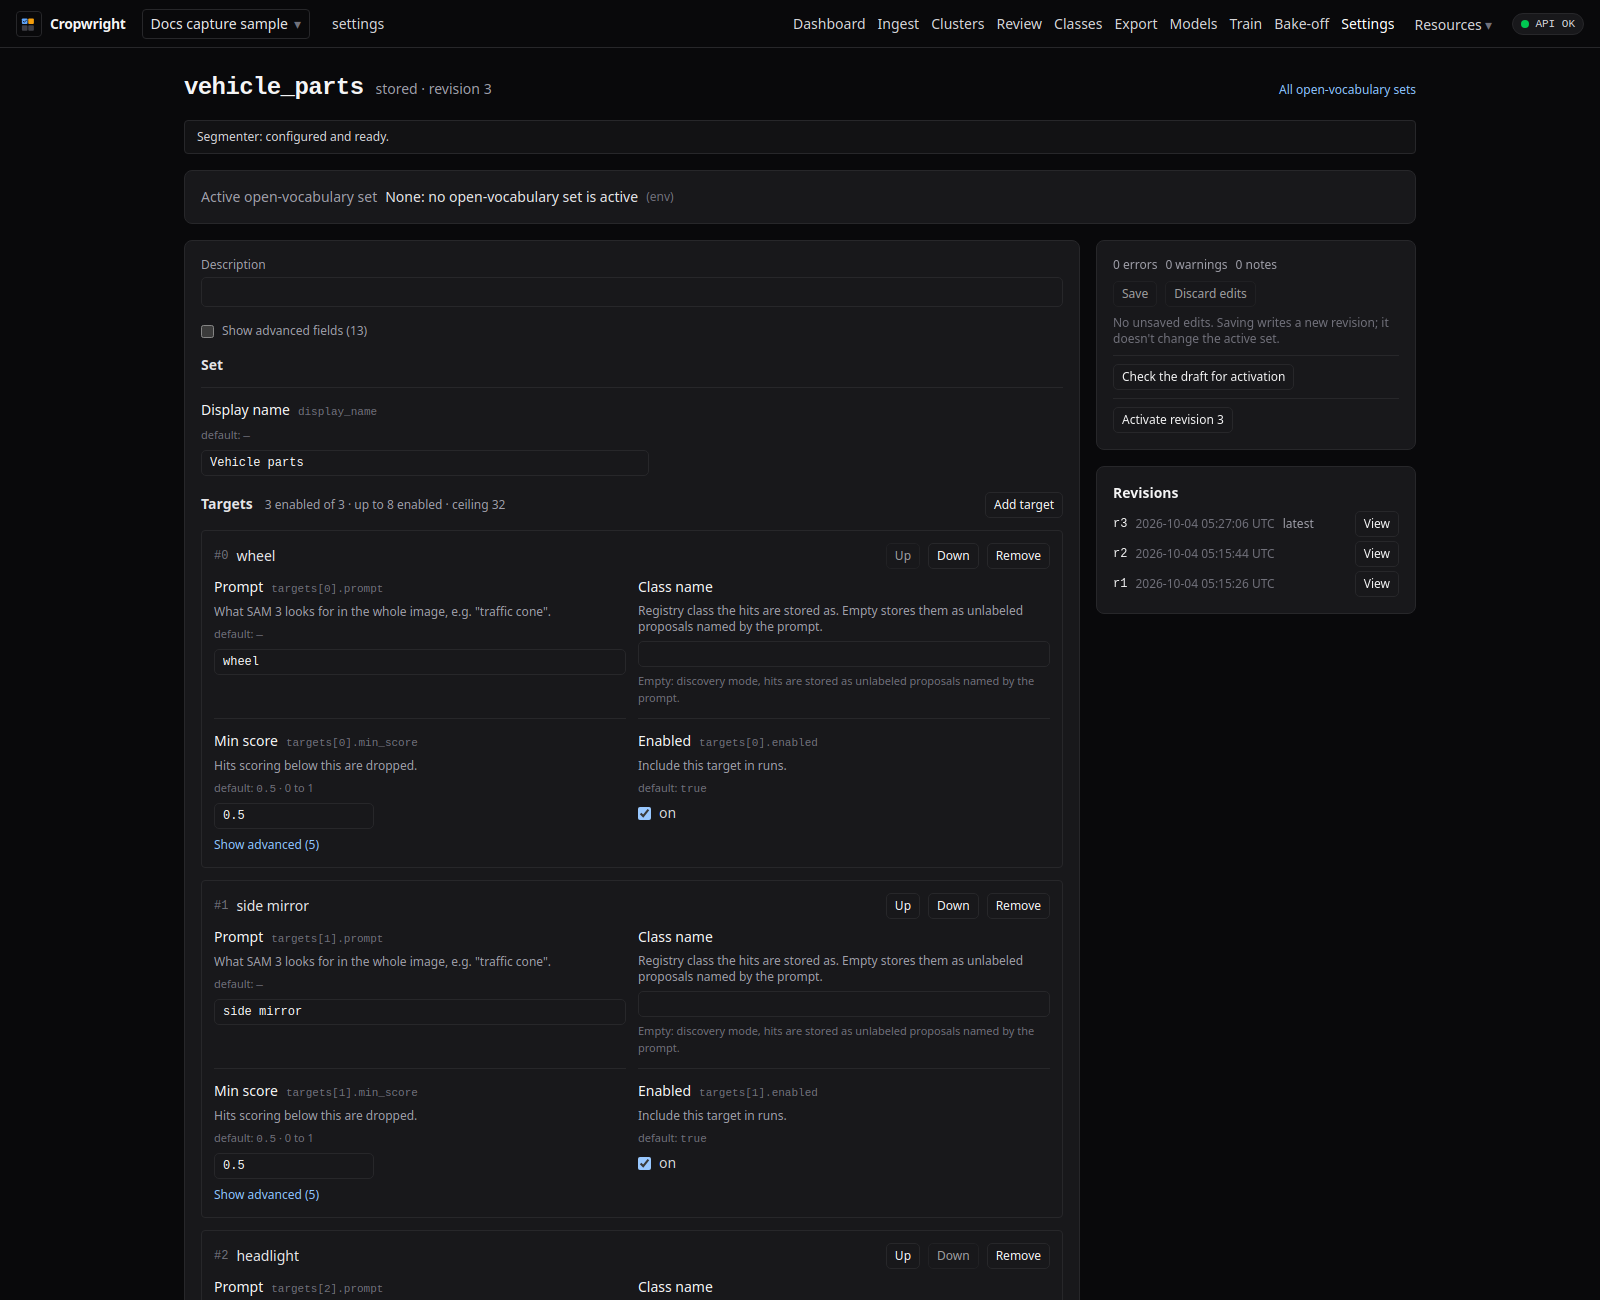Viewport: 1600px width, 1300px height.
Task: Open the Clusters page
Action: (x=958, y=24)
